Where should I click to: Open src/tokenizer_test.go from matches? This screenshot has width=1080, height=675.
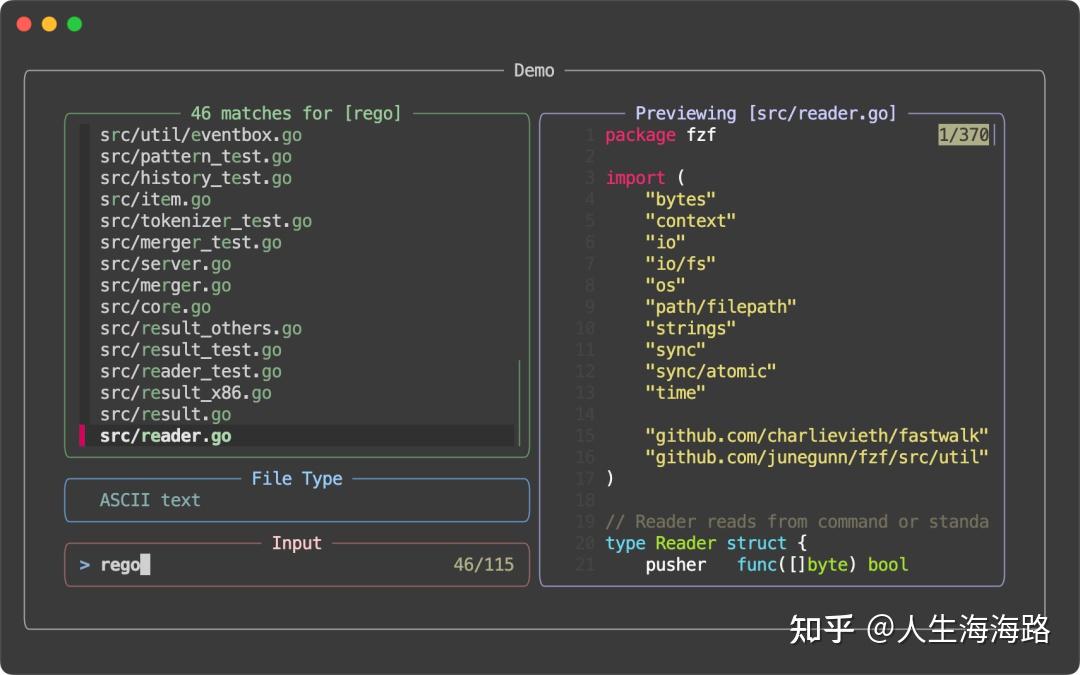205,221
